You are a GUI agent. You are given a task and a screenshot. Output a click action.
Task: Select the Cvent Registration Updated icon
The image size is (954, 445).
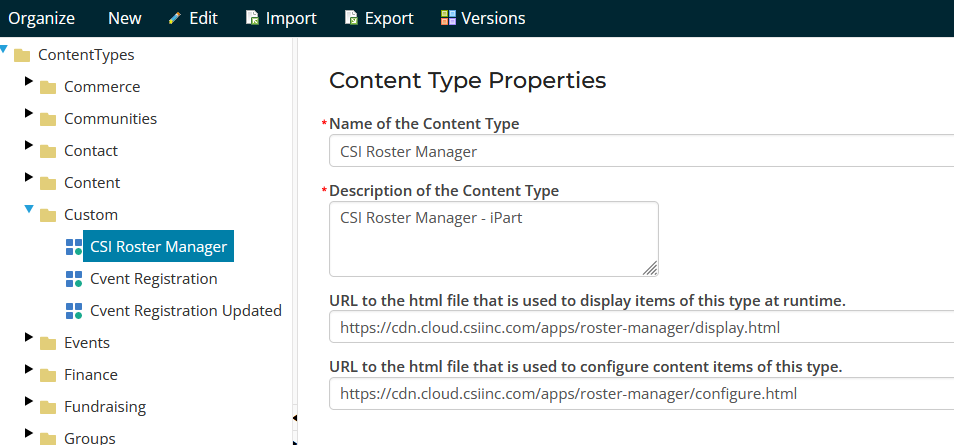(73, 311)
